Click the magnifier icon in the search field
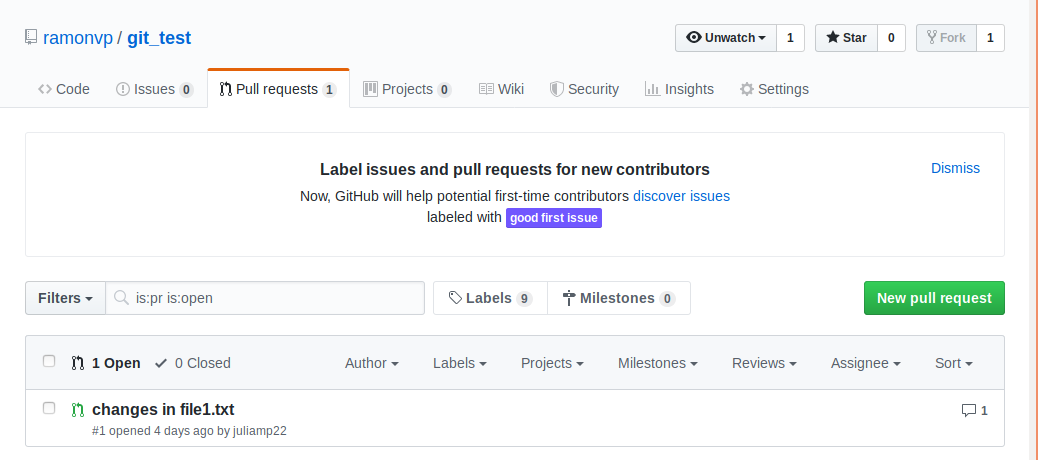 click(x=121, y=298)
